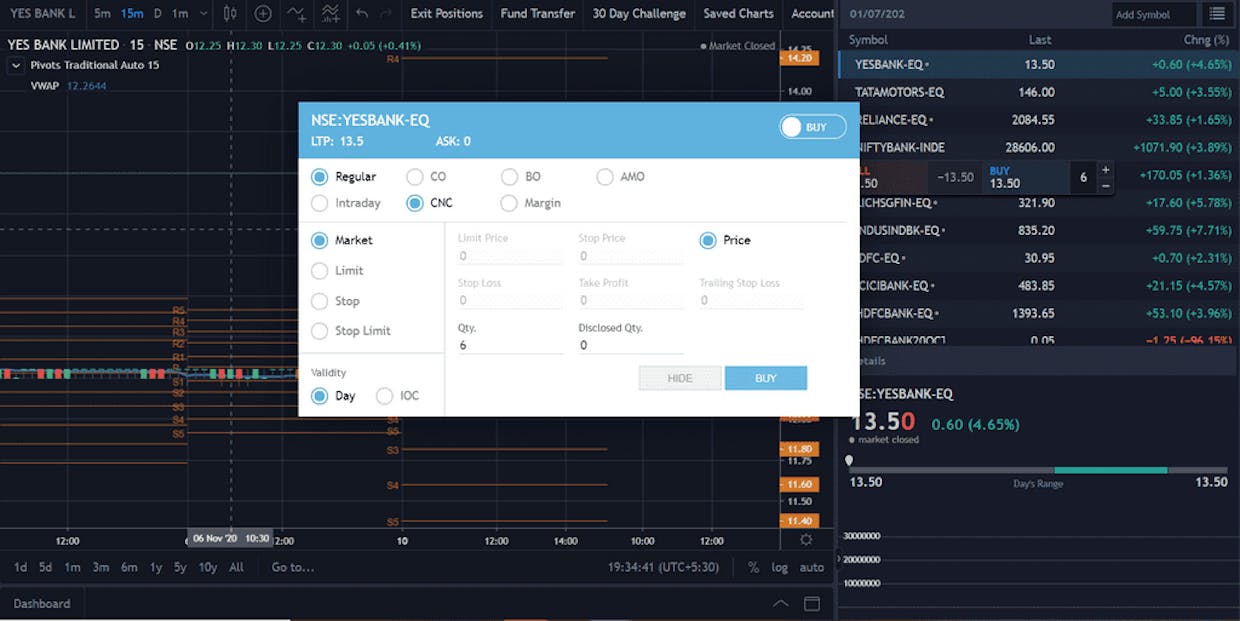The image size is (1240, 621).
Task: Click the blue BUY button in dialog
Action: (x=766, y=378)
